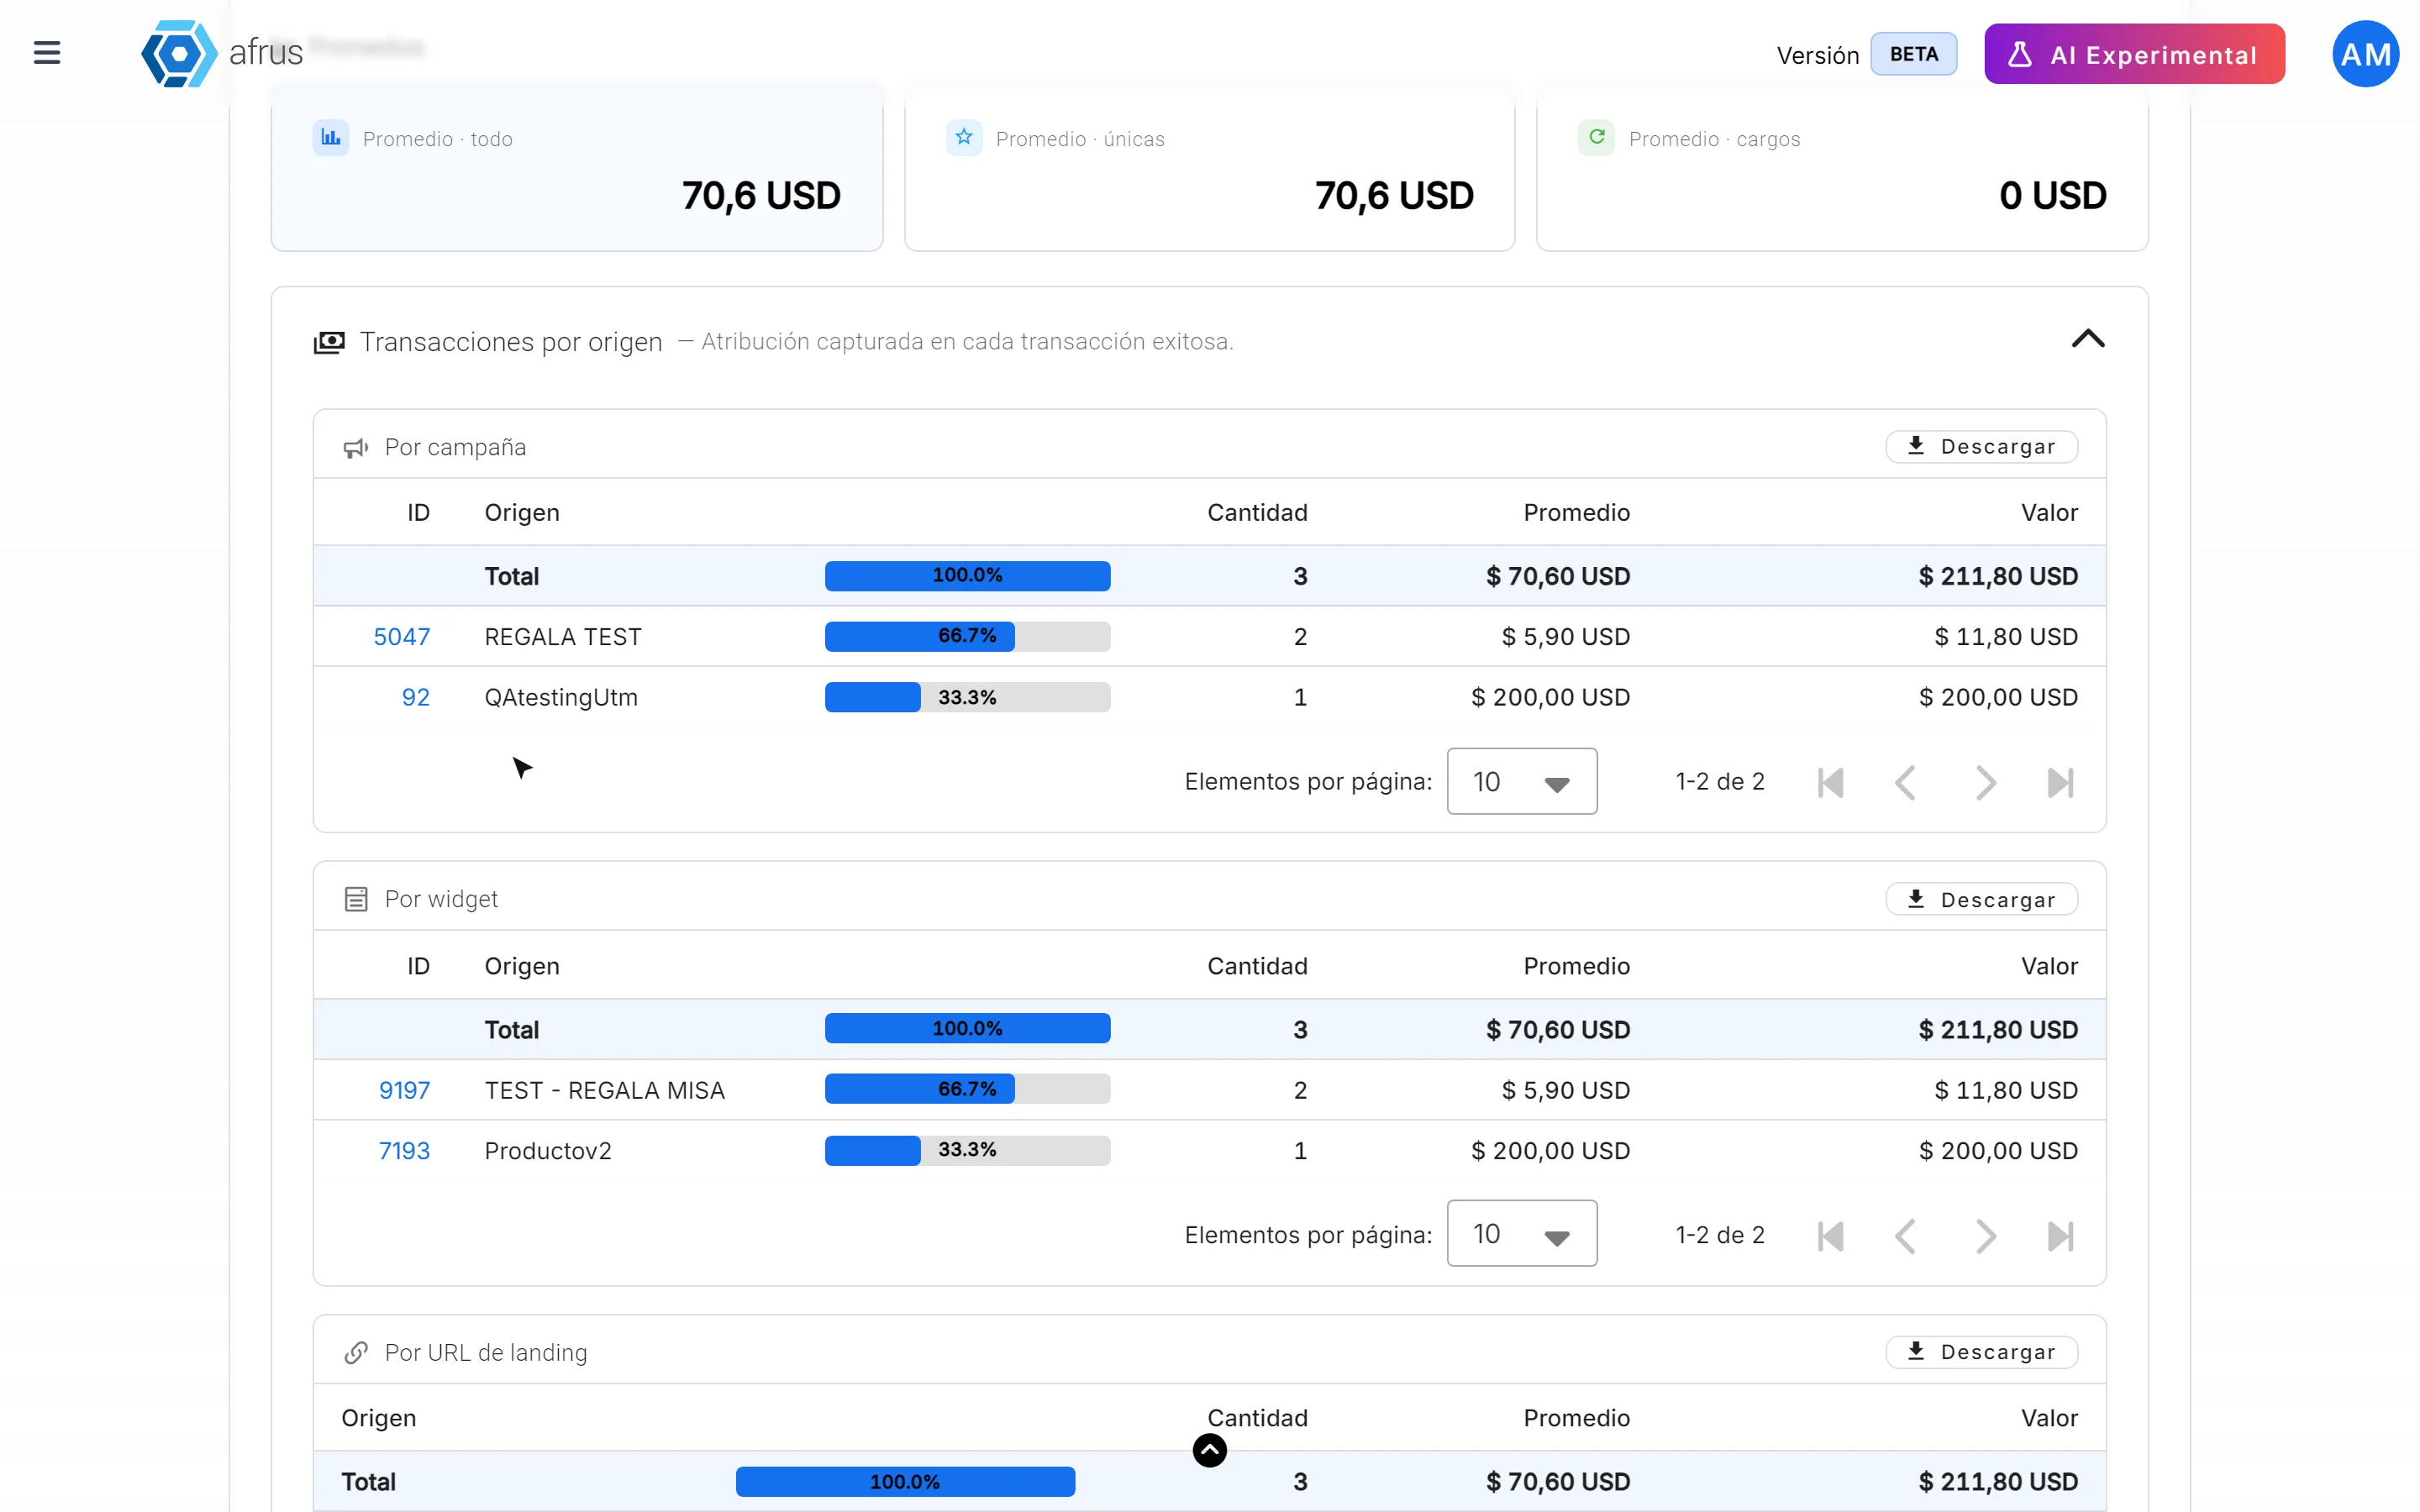The image size is (2420, 1512).
Task: Go to first page in Por widget table
Action: [x=1830, y=1236]
